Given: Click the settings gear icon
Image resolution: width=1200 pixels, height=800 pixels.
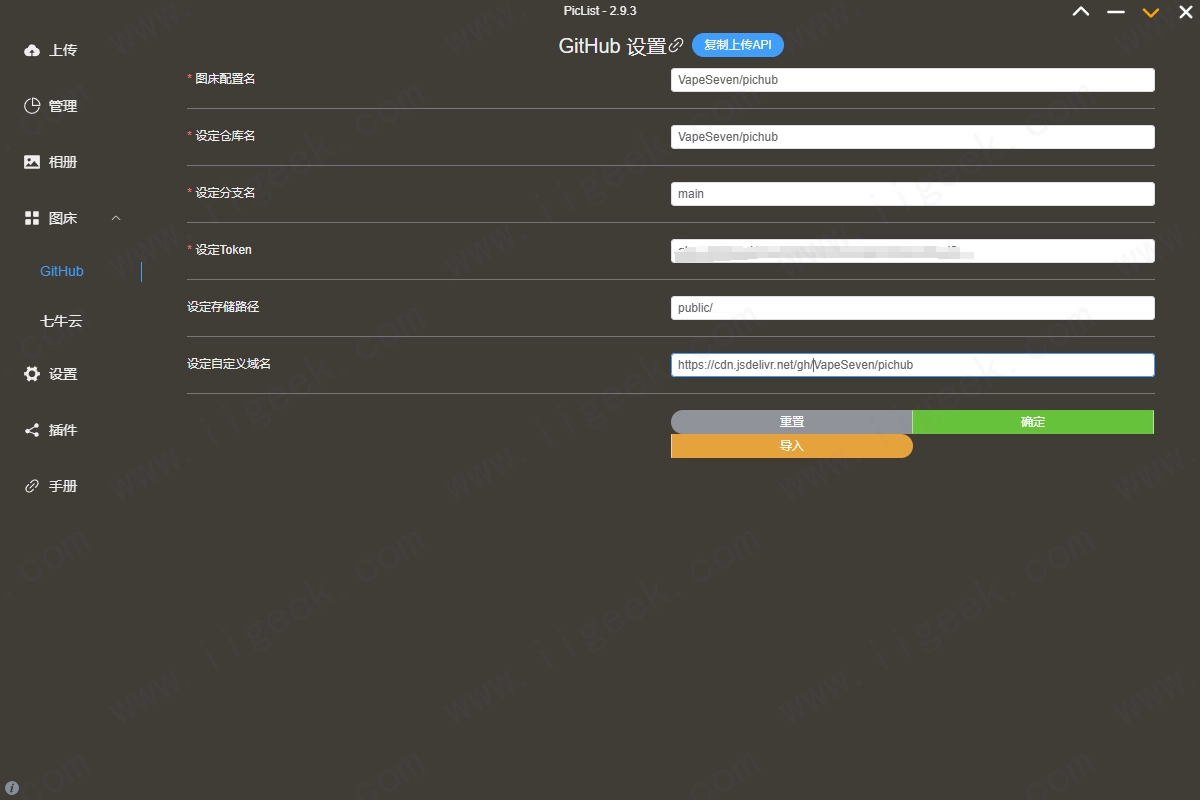Looking at the screenshot, I should tap(32, 374).
